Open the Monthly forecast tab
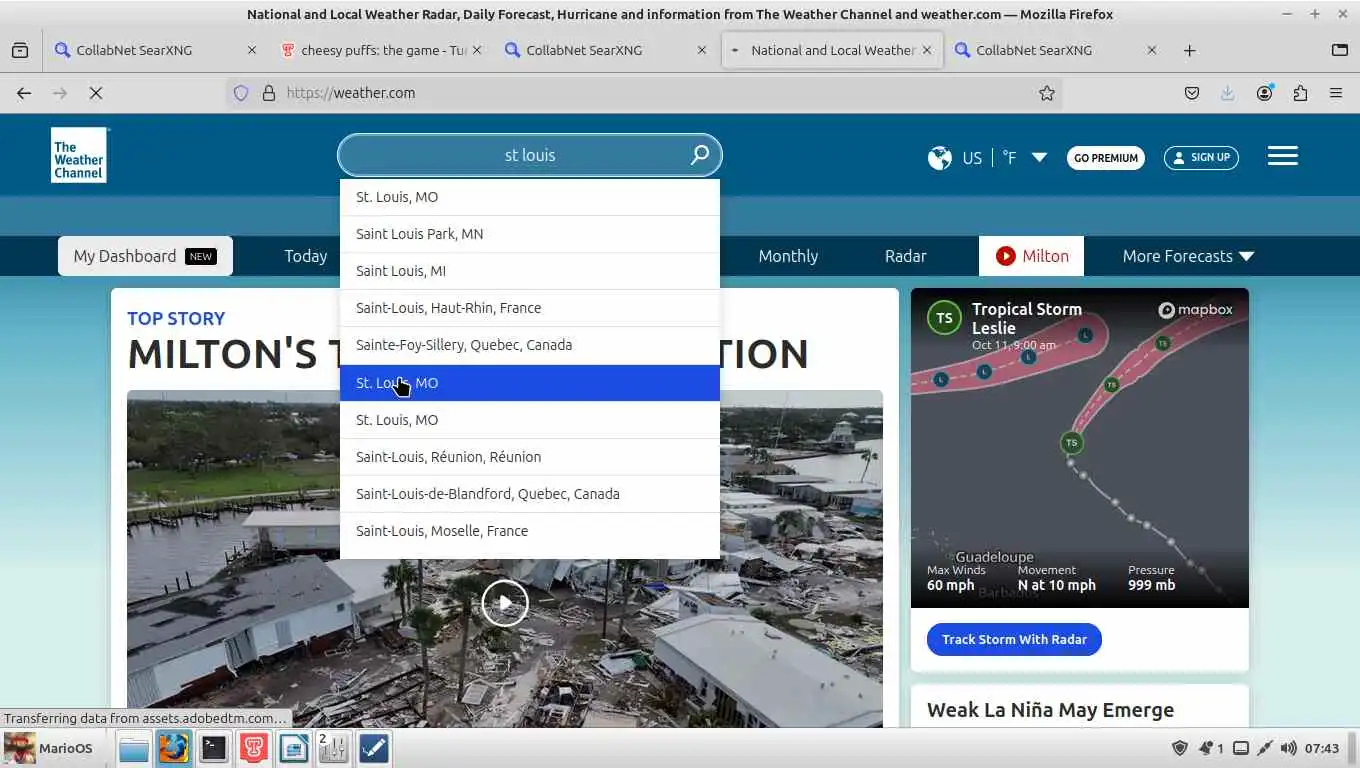Image resolution: width=1360 pixels, height=768 pixels. point(788,256)
